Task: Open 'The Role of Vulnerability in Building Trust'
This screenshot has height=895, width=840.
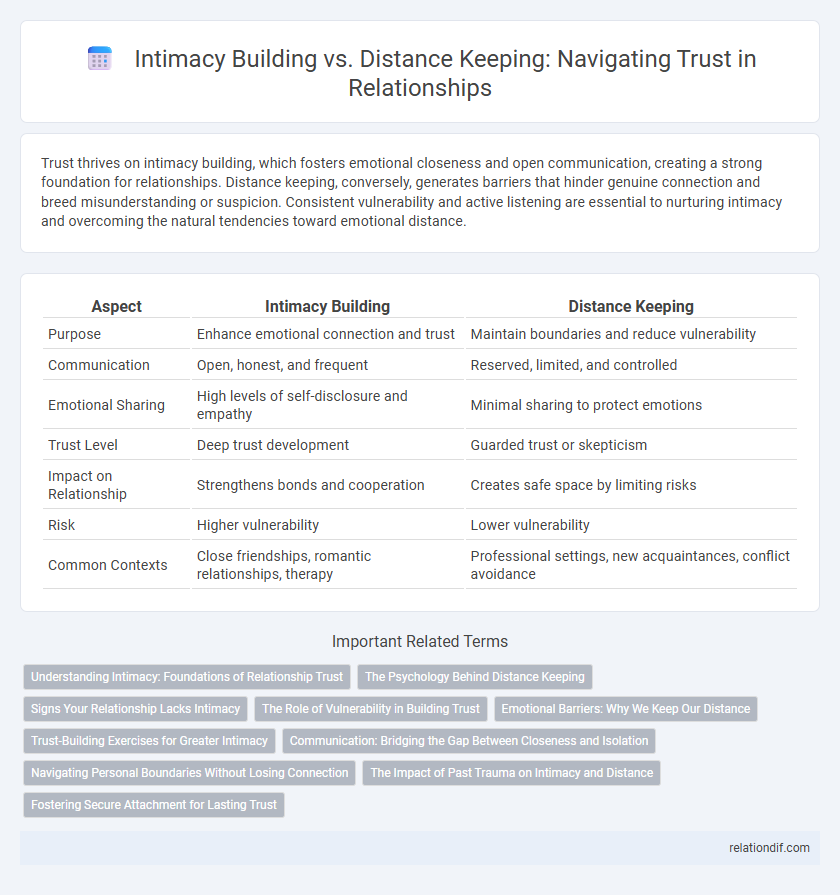Action: (x=371, y=709)
